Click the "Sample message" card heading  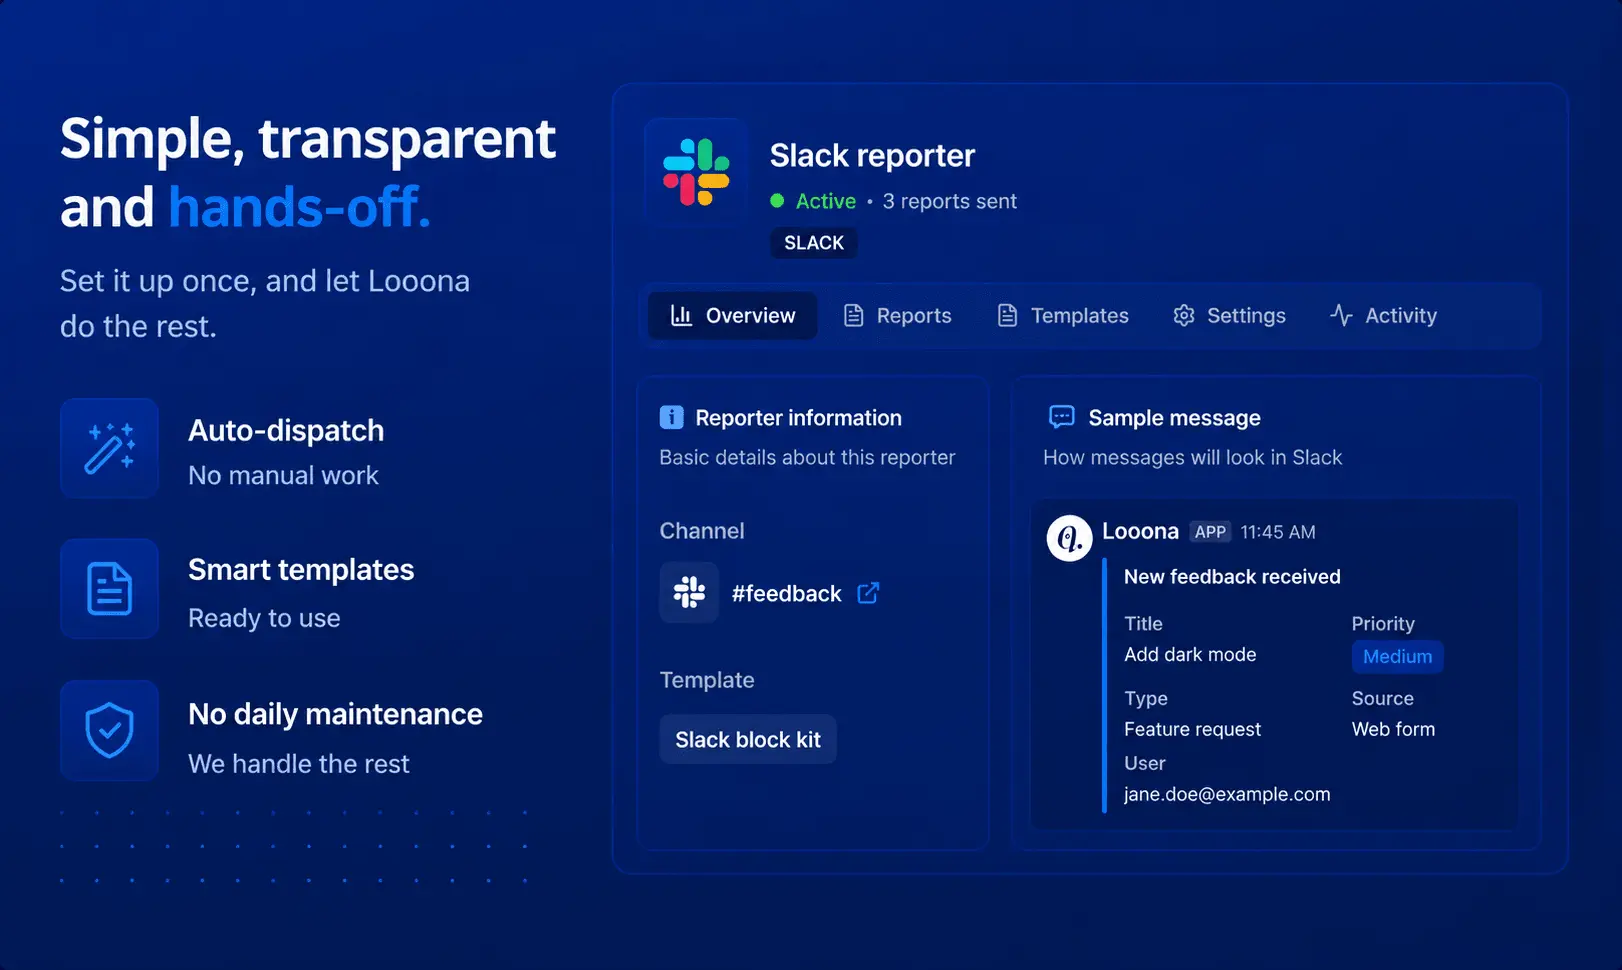click(1174, 418)
